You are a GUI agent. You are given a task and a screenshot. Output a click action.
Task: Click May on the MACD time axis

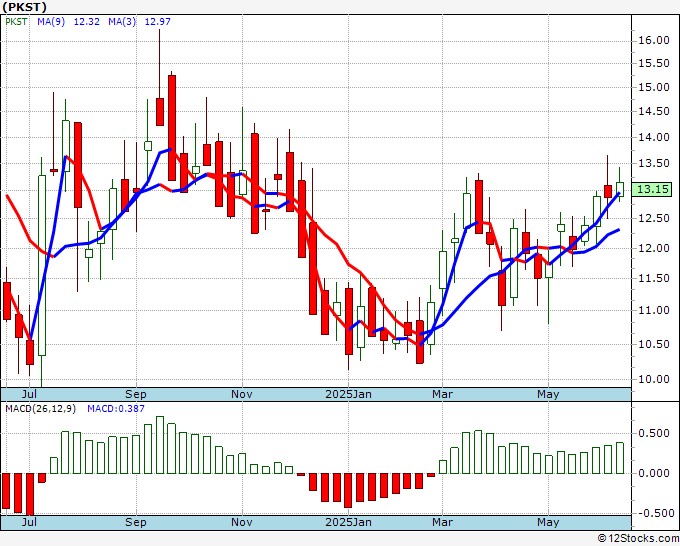click(x=548, y=522)
